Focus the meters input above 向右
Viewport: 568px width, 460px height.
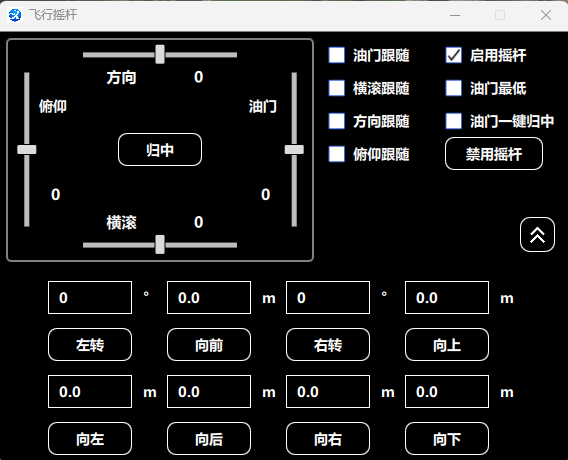[x=328, y=392]
